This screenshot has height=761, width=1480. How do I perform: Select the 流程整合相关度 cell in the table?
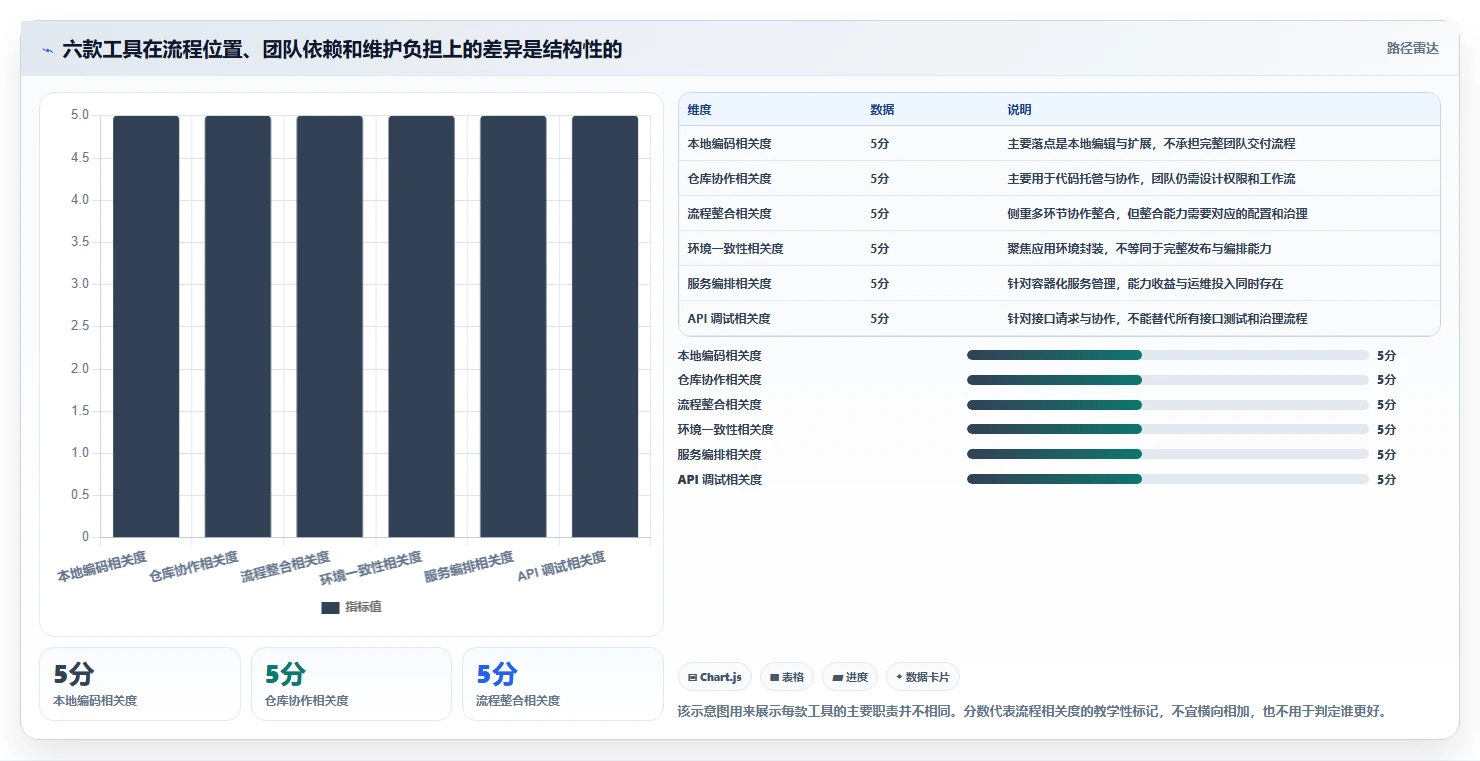click(730, 214)
